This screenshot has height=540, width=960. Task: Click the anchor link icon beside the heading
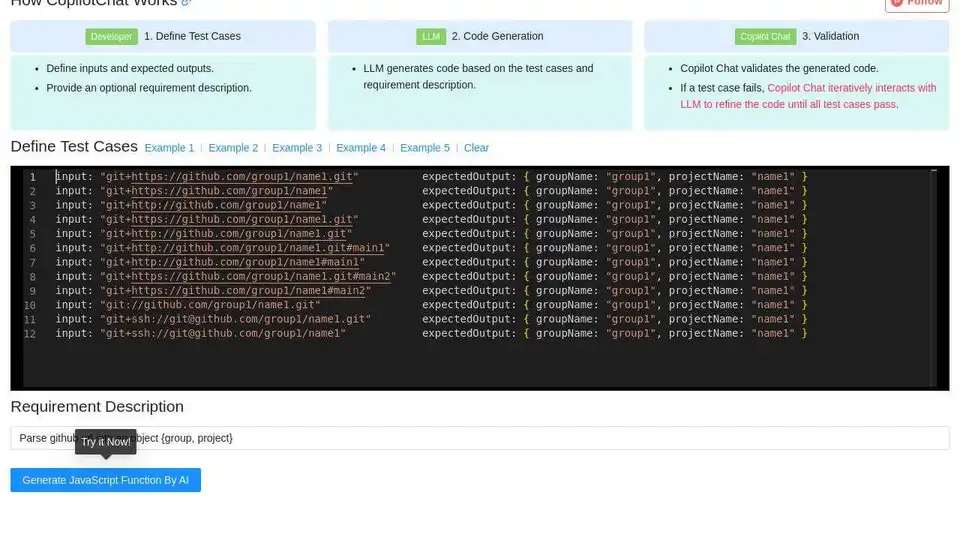coord(186,3)
